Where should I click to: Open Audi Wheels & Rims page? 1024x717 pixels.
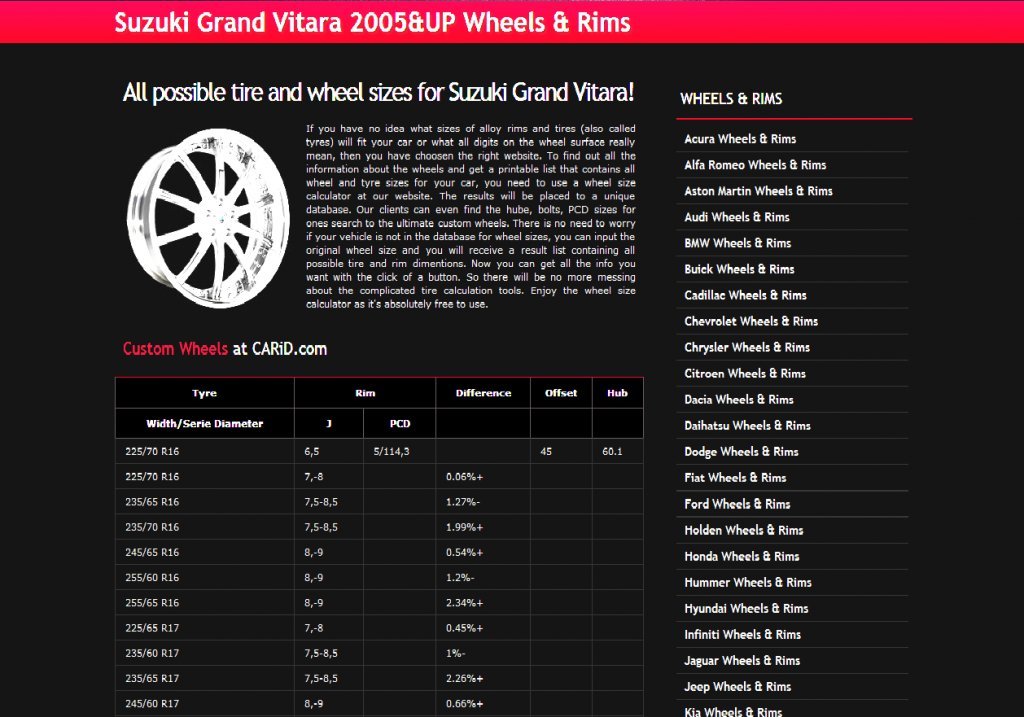[737, 217]
